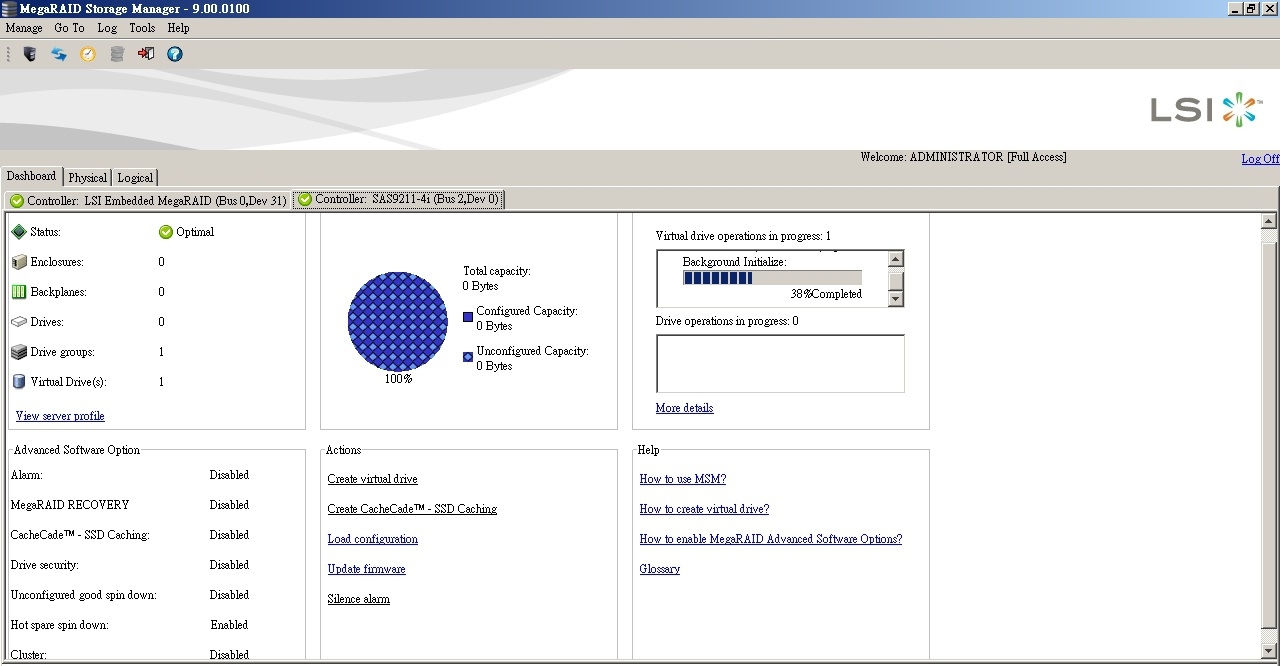Select the LSI Embedded MegaRAID controller tab
Screen dimensions: 1280x666
pos(148,200)
